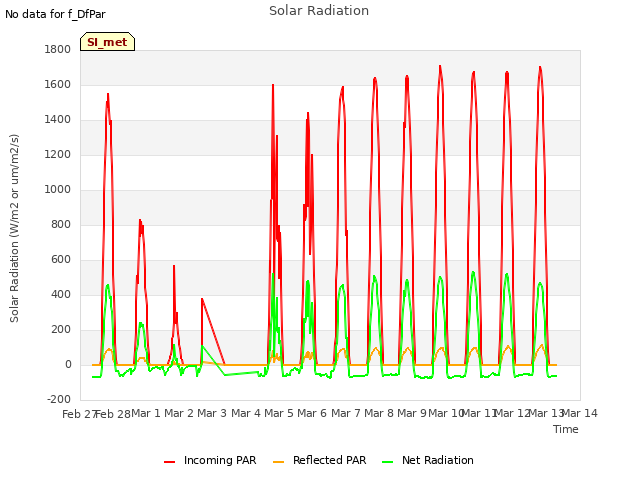640x480 pixels.
Task: Click the Mar 12 x-axis label
Action: coord(513,413)
